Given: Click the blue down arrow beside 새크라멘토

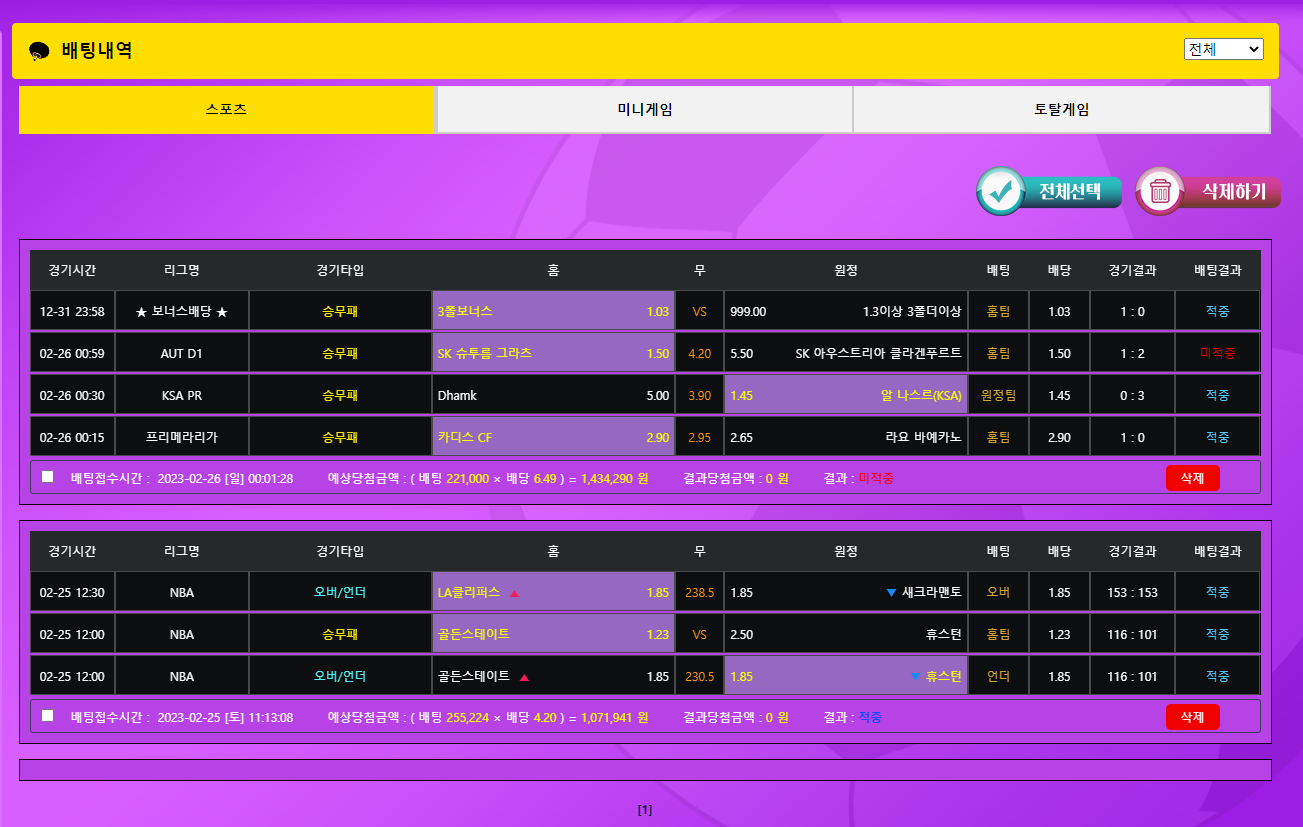Looking at the screenshot, I should pyautogui.click(x=891, y=593).
